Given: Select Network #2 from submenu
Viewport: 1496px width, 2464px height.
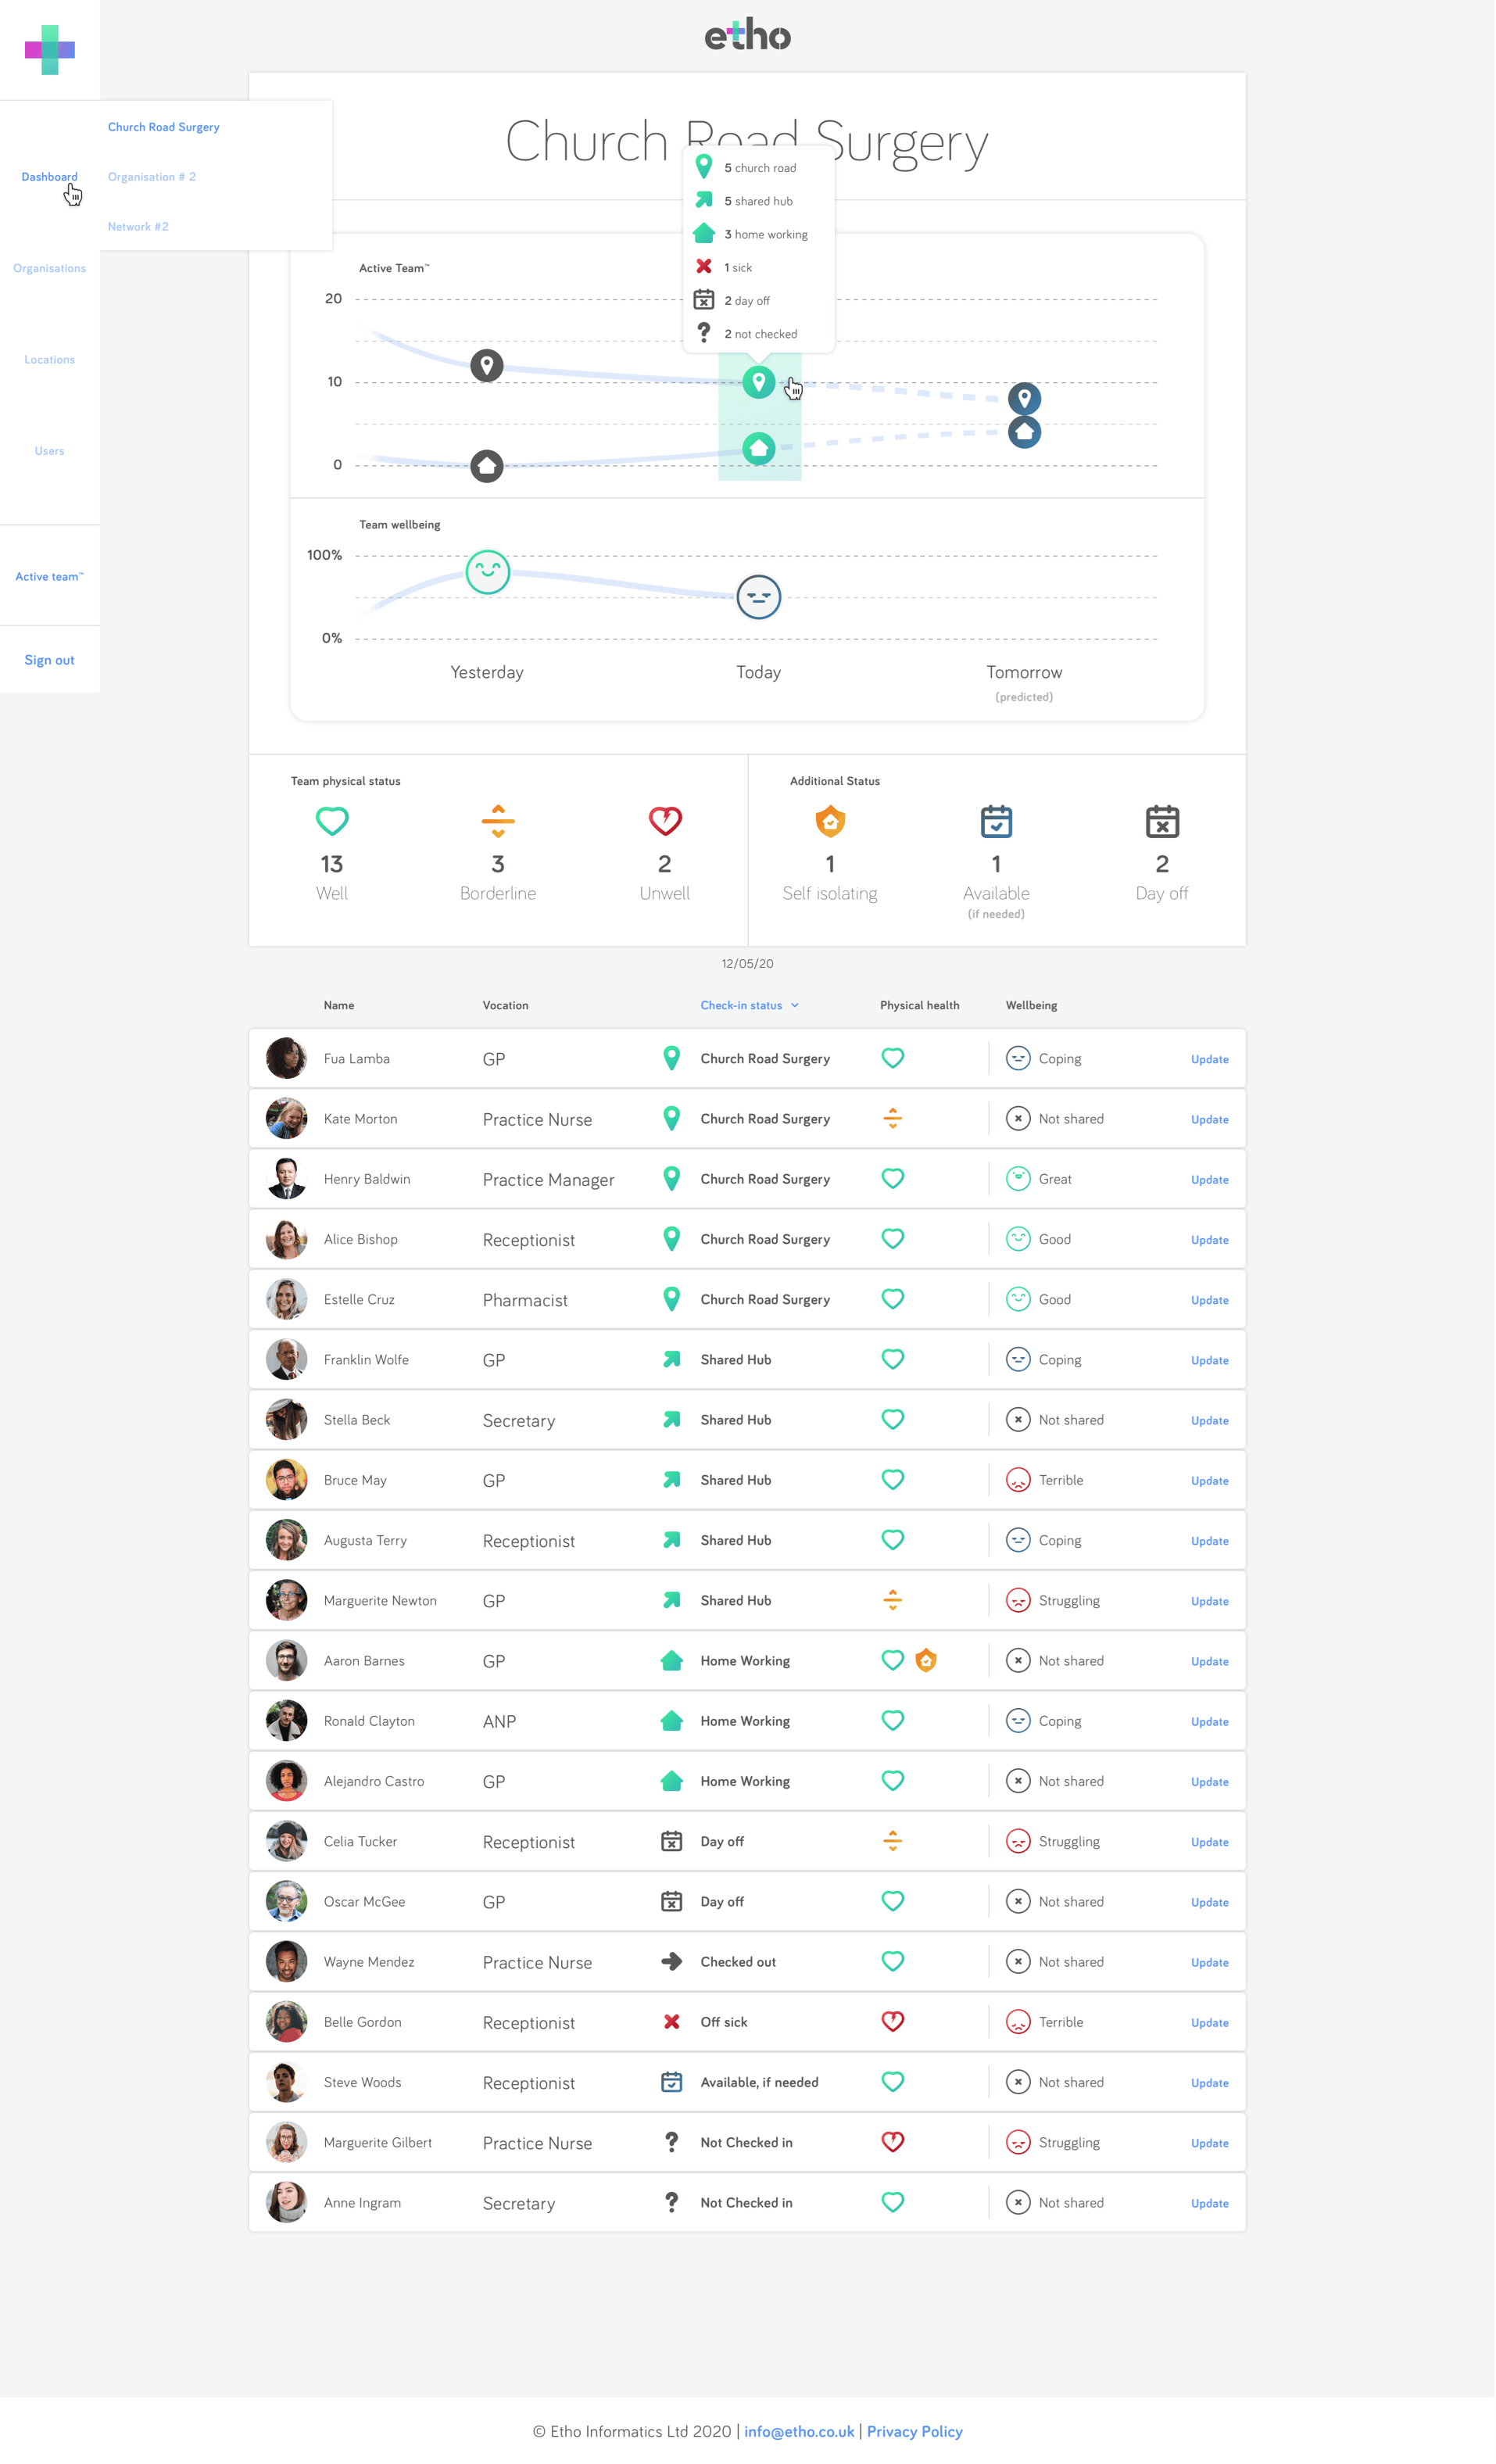Looking at the screenshot, I should (x=138, y=227).
